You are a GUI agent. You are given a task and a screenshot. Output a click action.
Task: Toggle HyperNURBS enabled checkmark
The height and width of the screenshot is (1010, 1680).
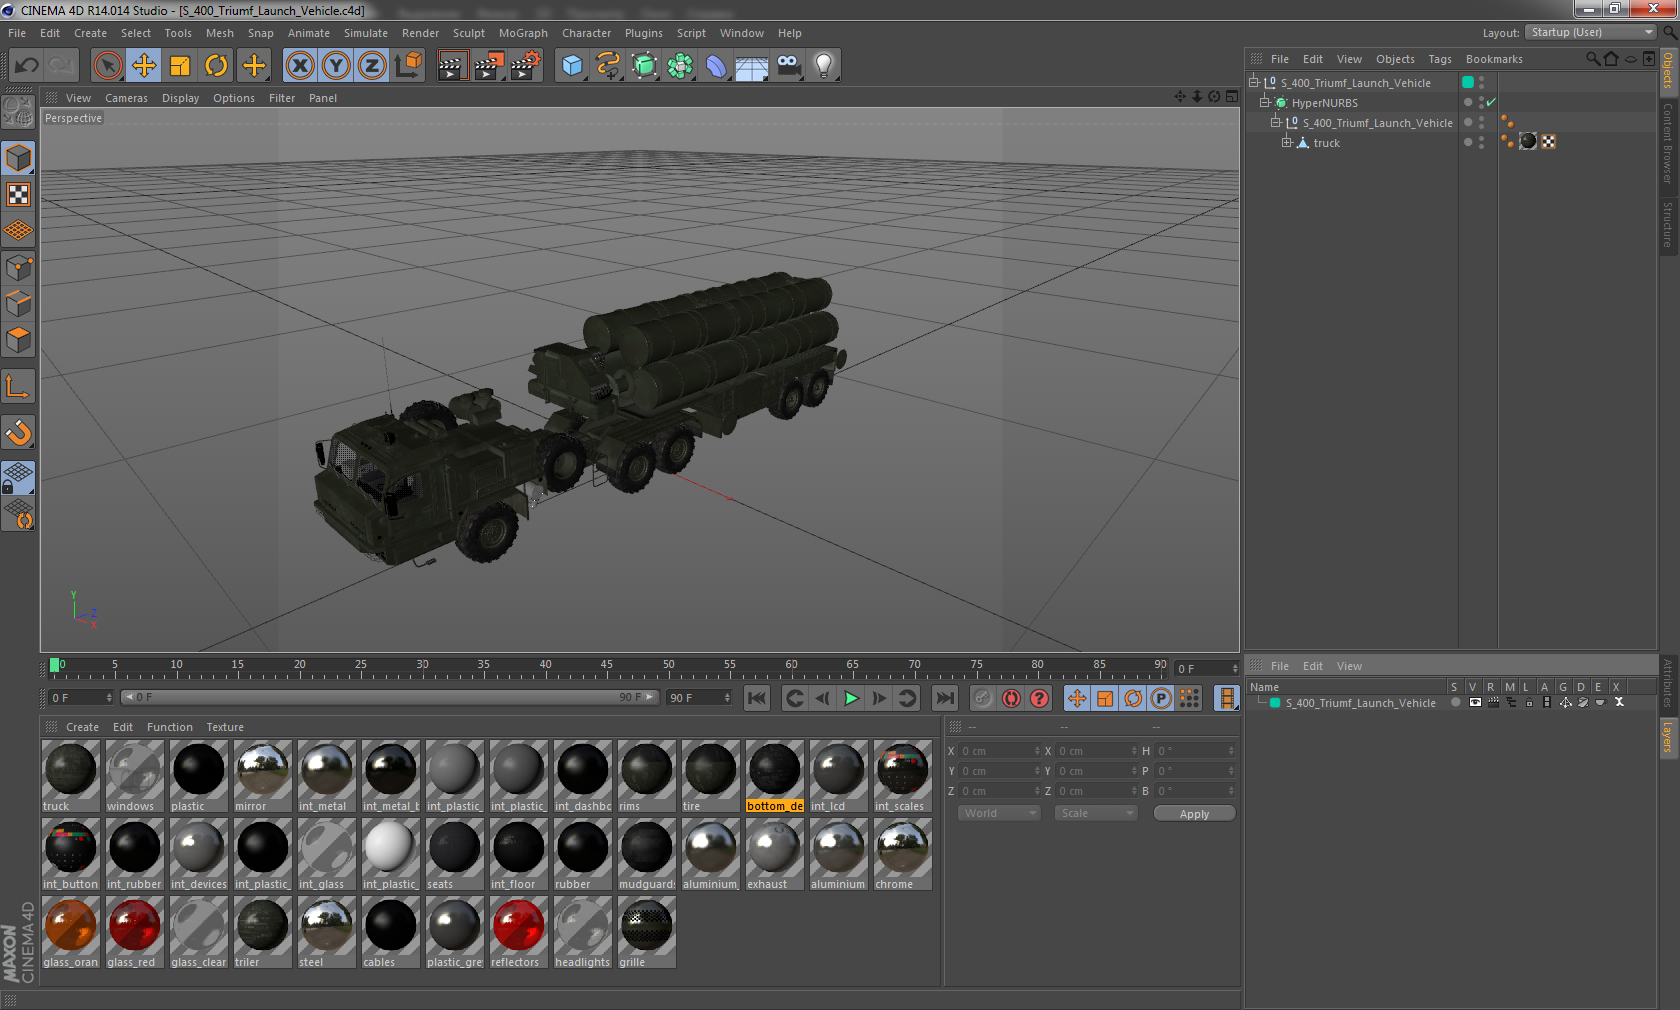[1491, 102]
